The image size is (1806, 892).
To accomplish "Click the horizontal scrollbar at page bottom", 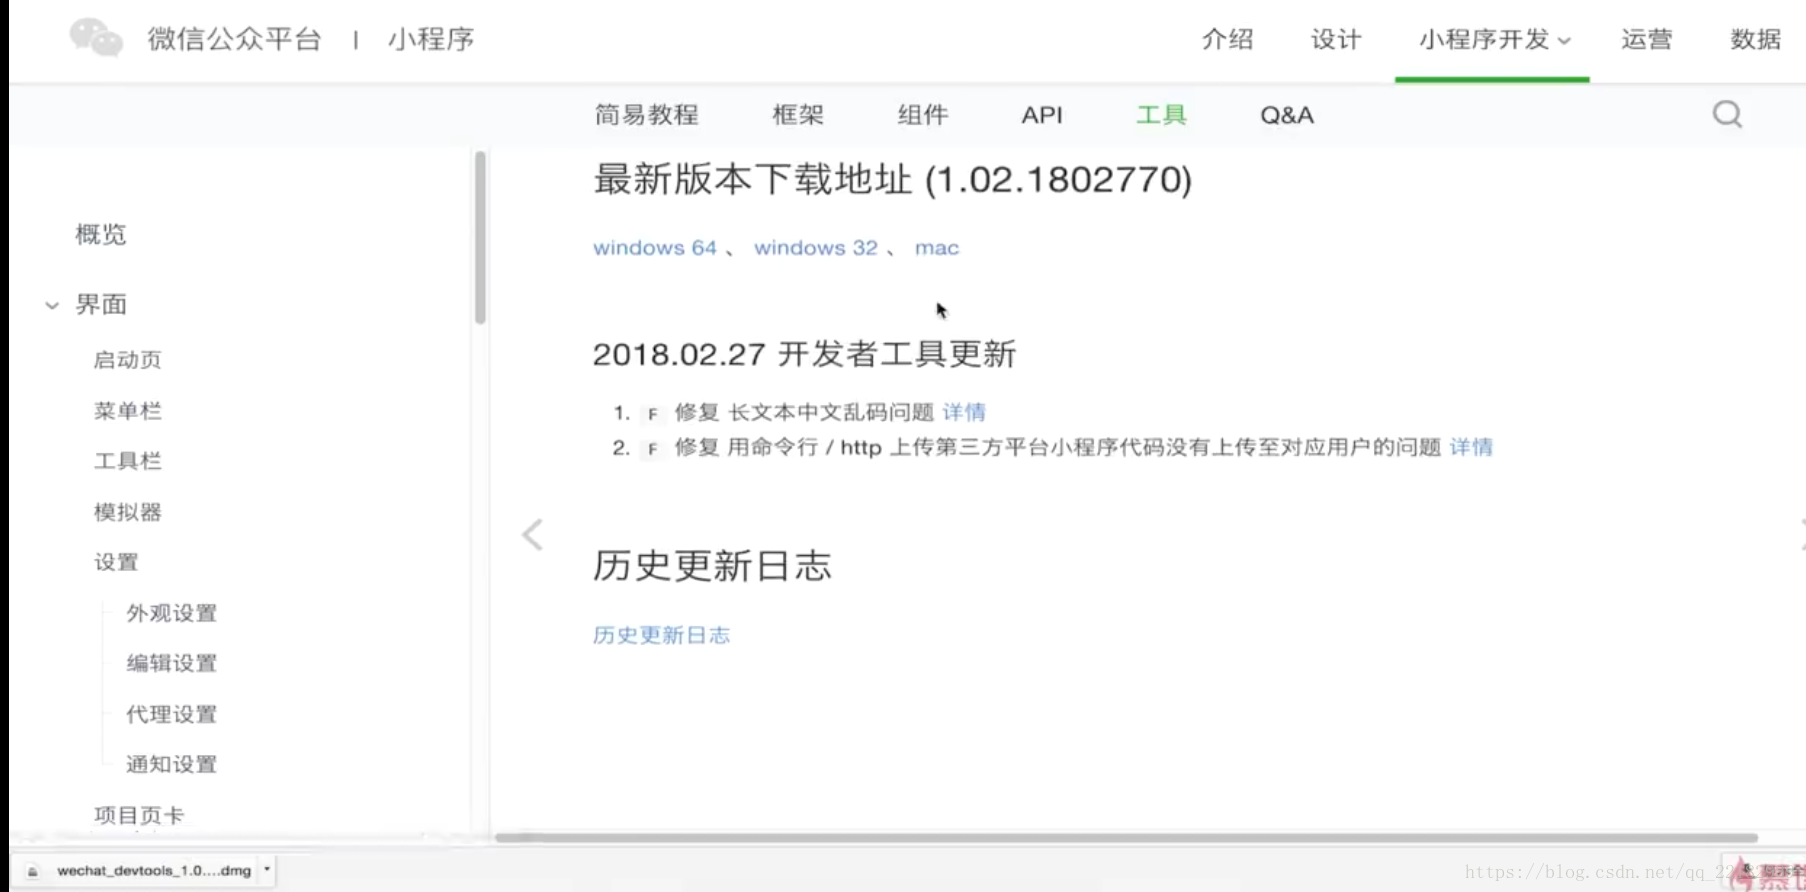I will [x=1126, y=837].
